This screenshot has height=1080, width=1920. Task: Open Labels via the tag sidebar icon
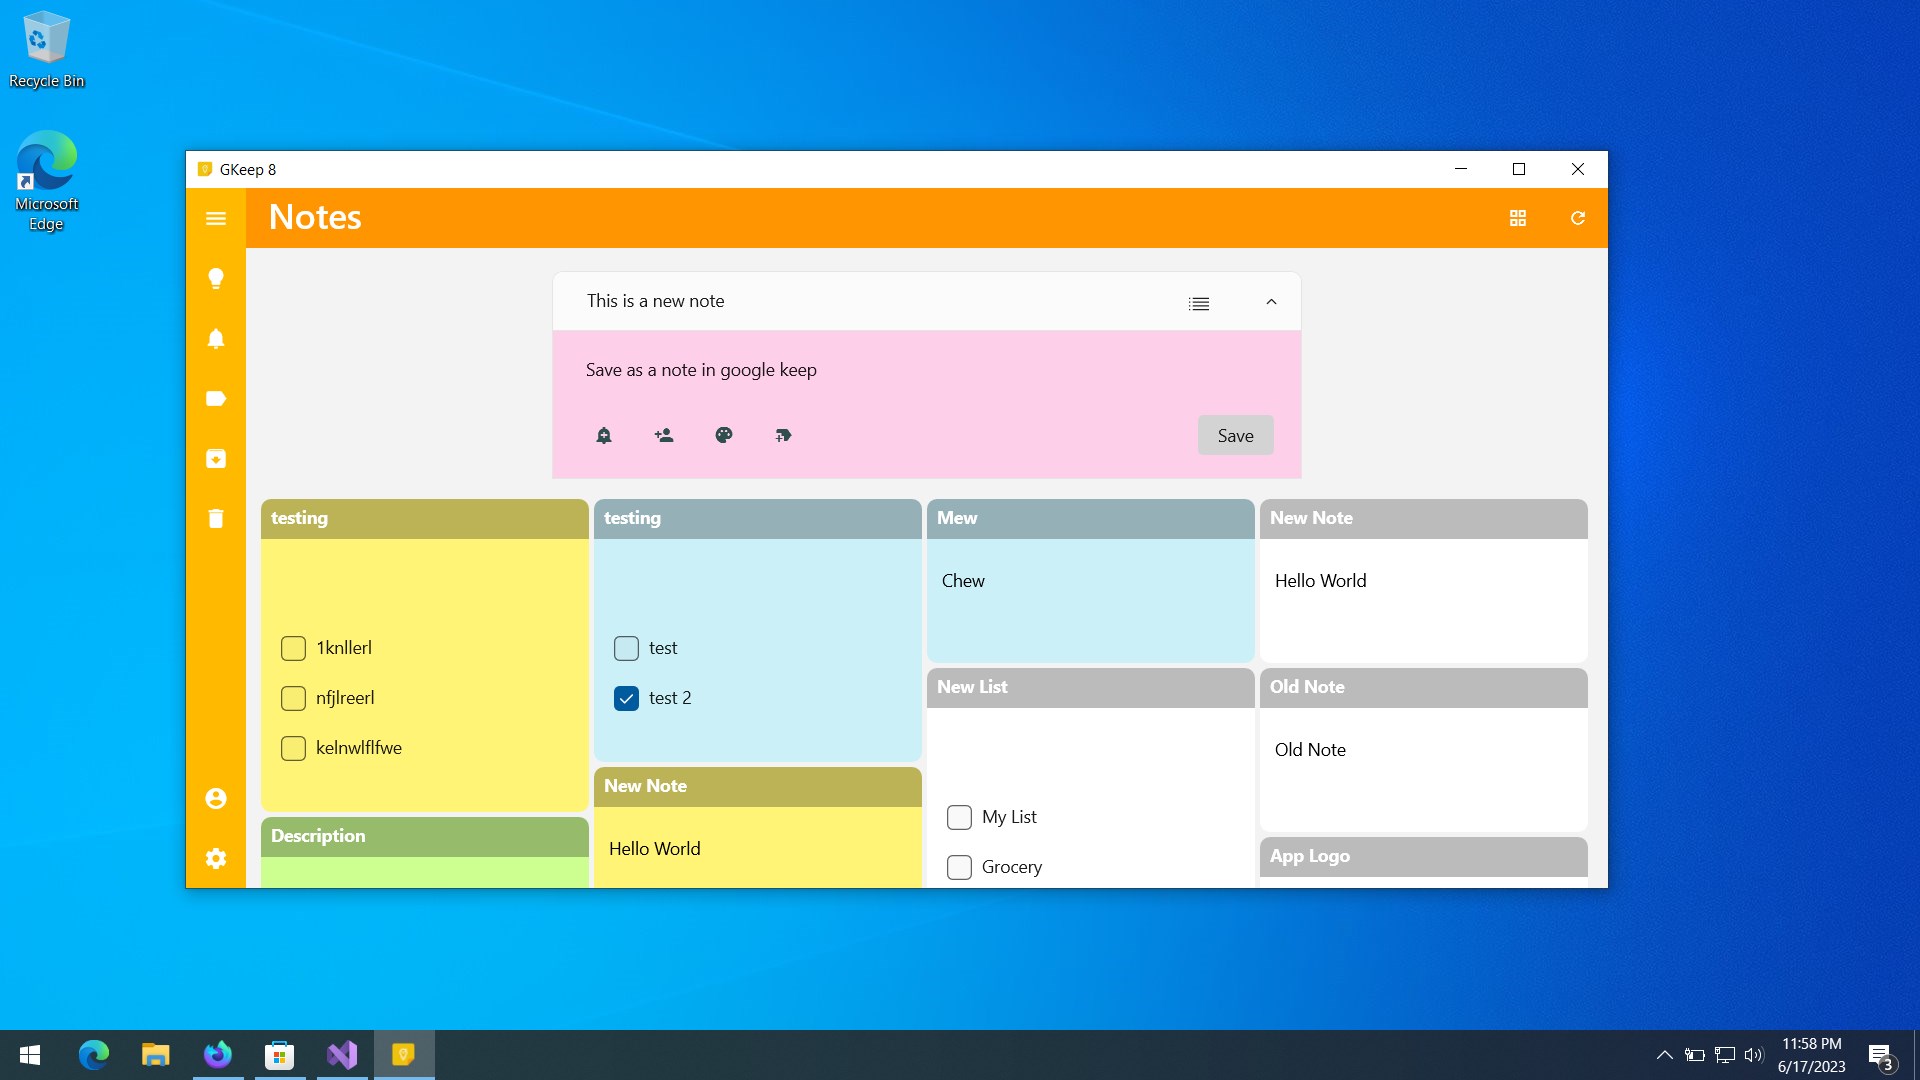coord(216,398)
